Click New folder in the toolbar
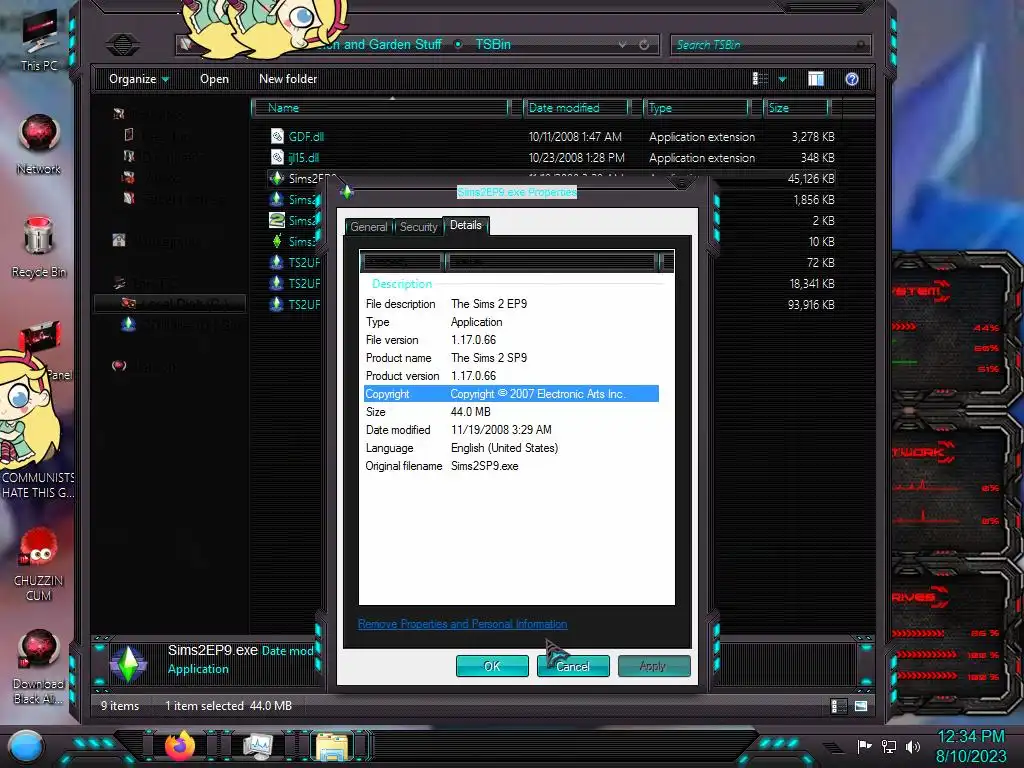1024x768 pixels. click(x=288, y=79)
